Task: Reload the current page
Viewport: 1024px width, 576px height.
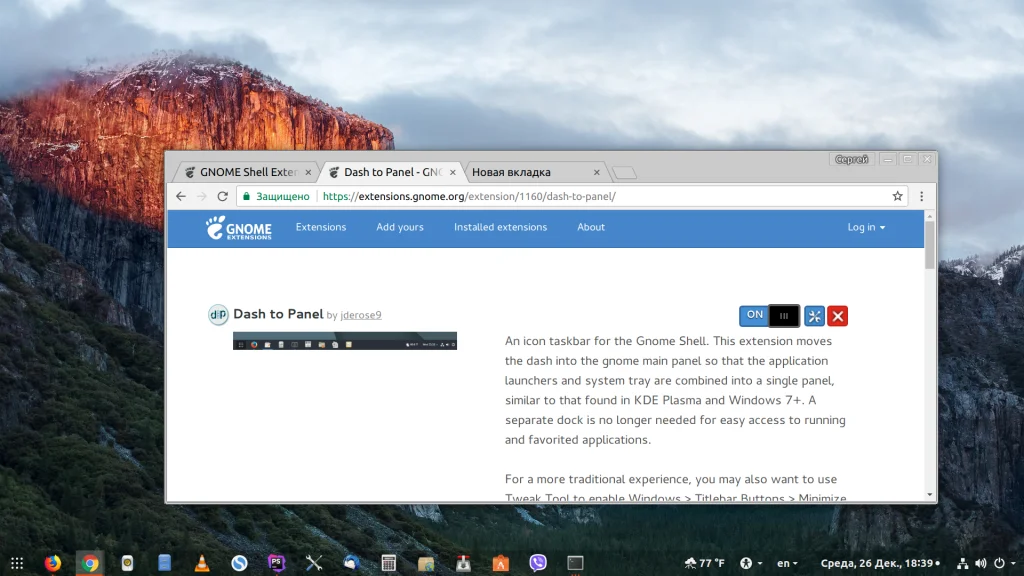Action: tap(223, 196)
